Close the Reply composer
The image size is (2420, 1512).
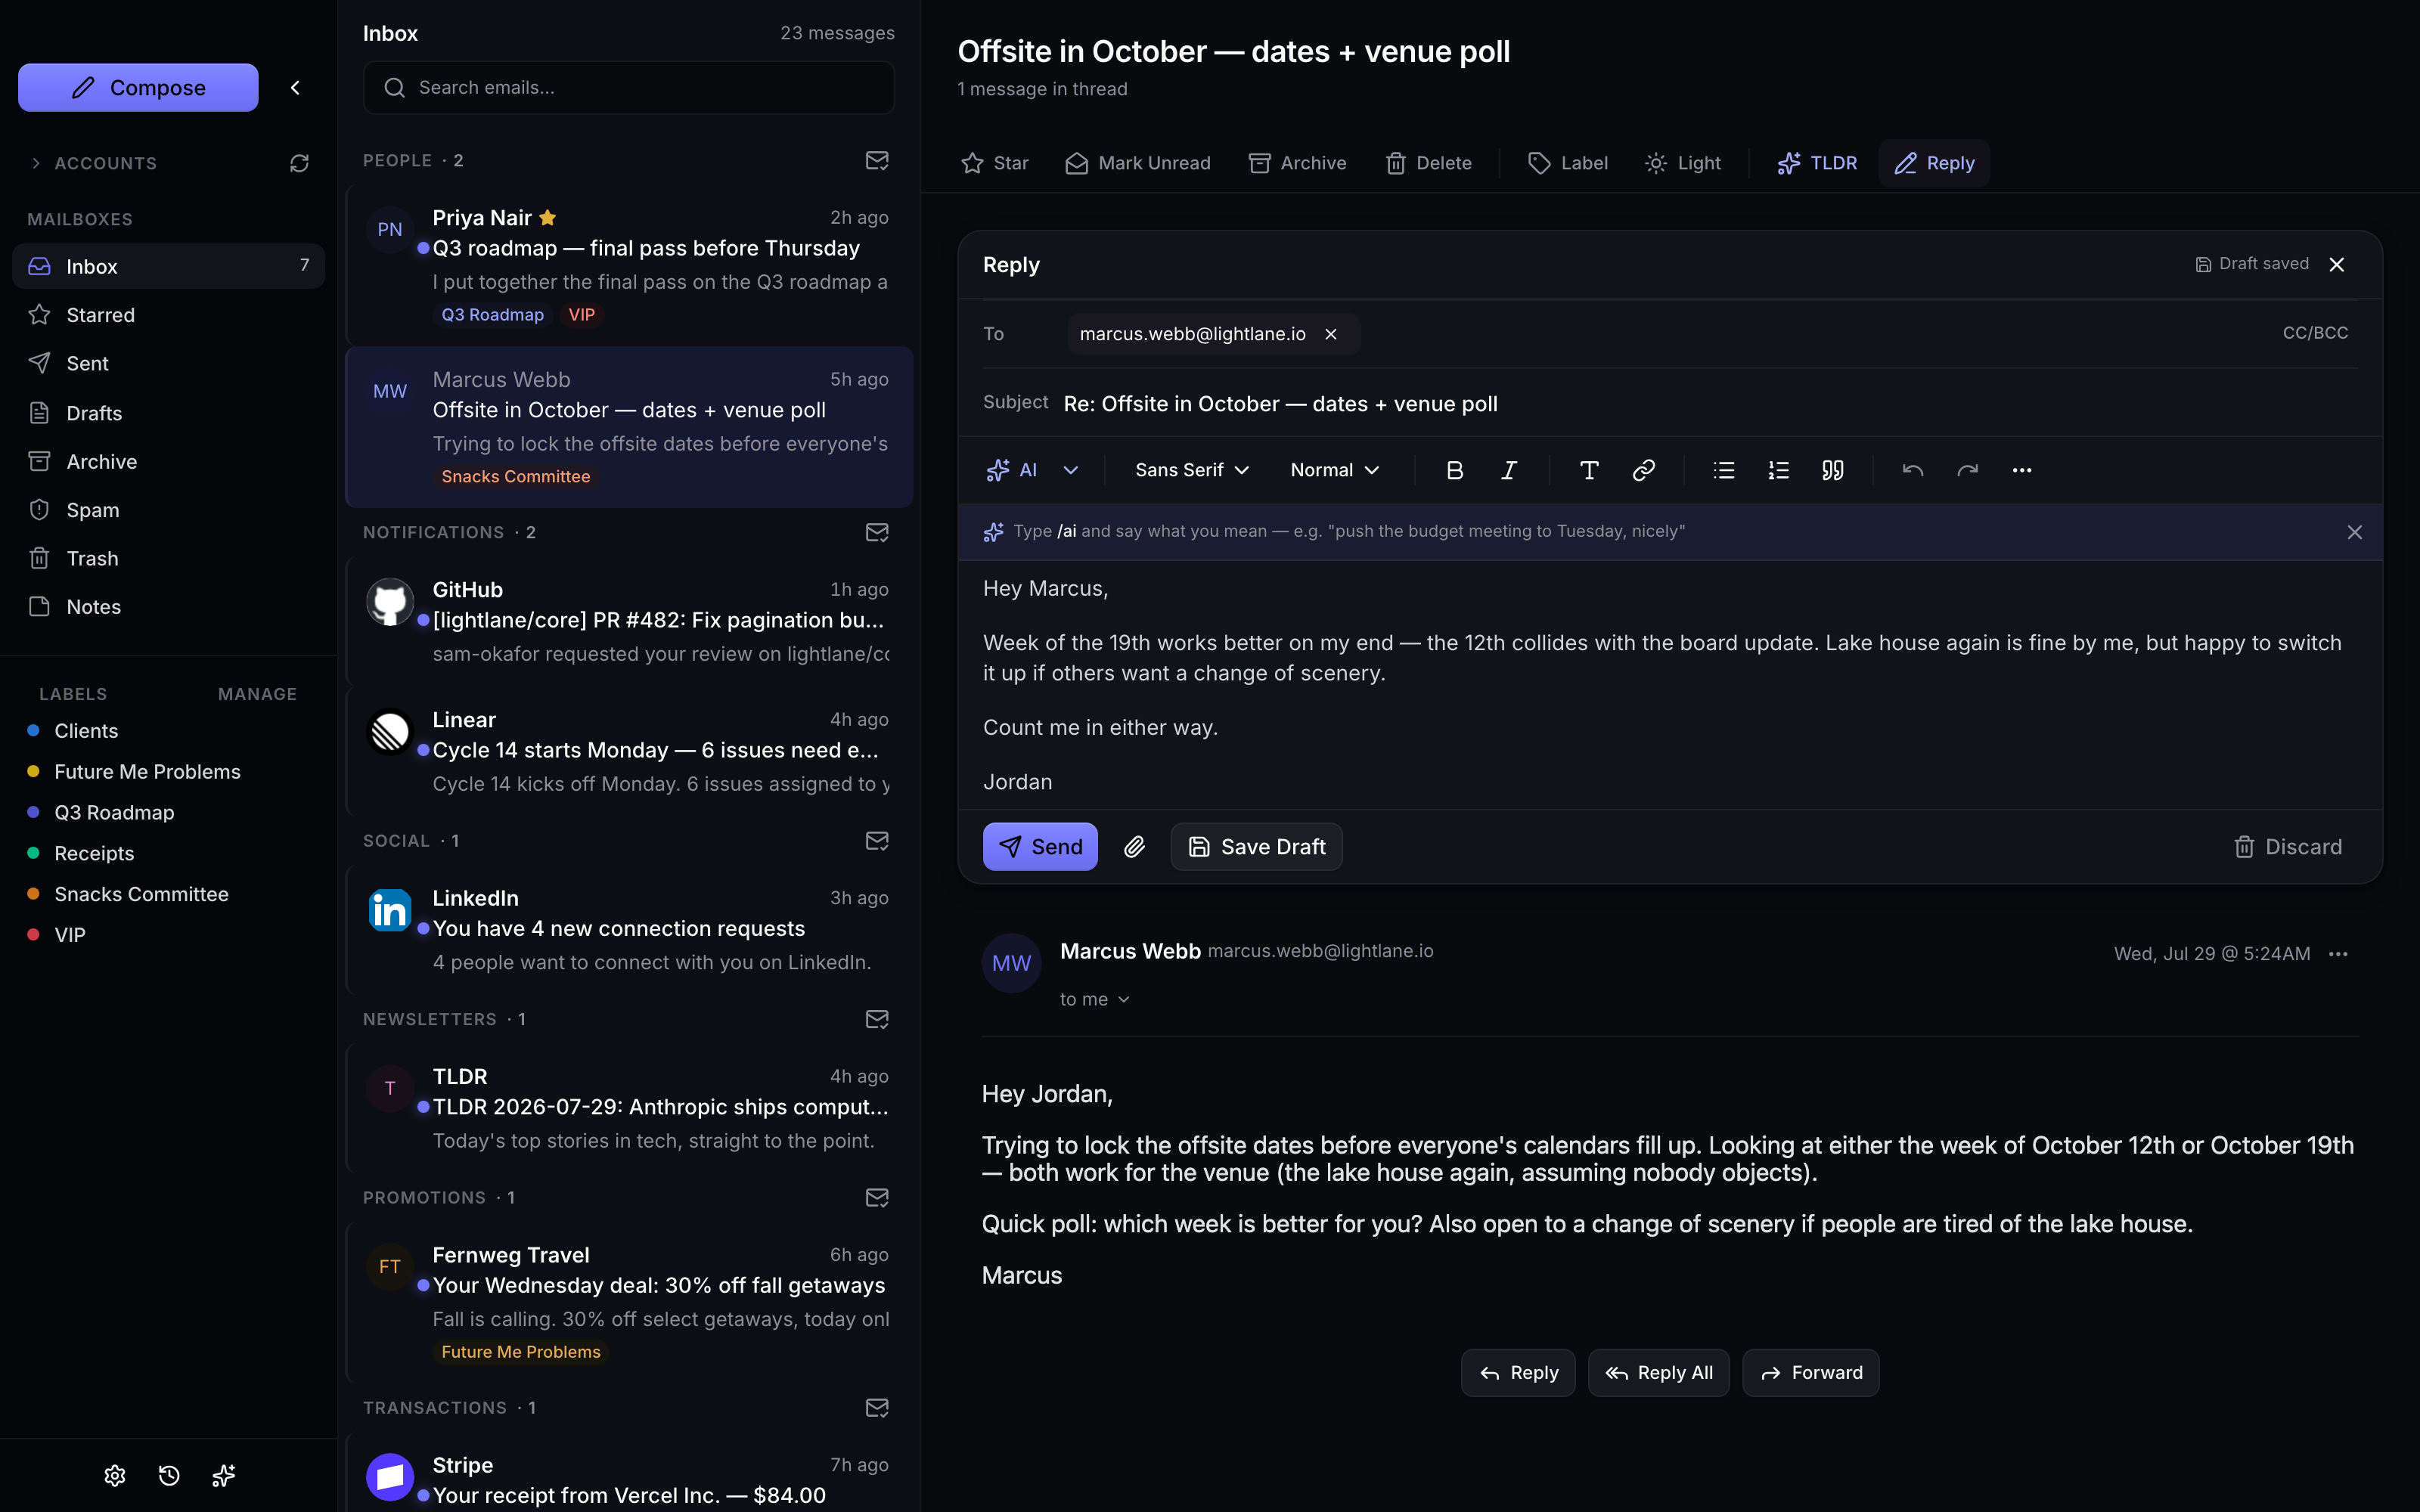[x=2337, y=264]
